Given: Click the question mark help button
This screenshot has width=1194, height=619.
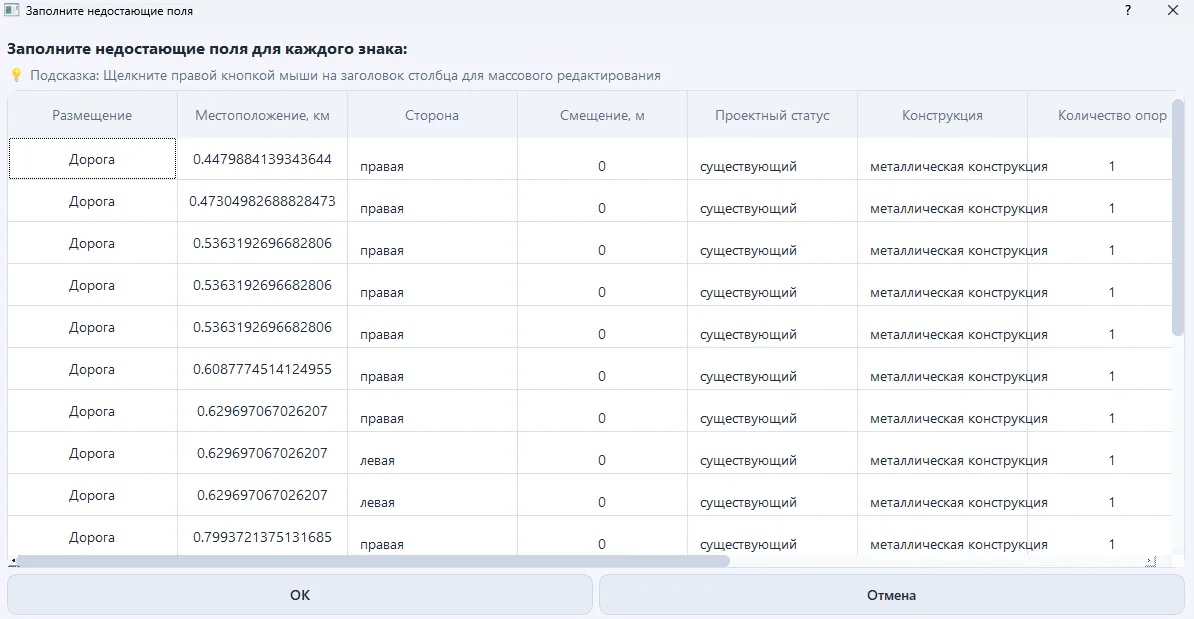Looking at the screenshot, I should pos(1128,11).
